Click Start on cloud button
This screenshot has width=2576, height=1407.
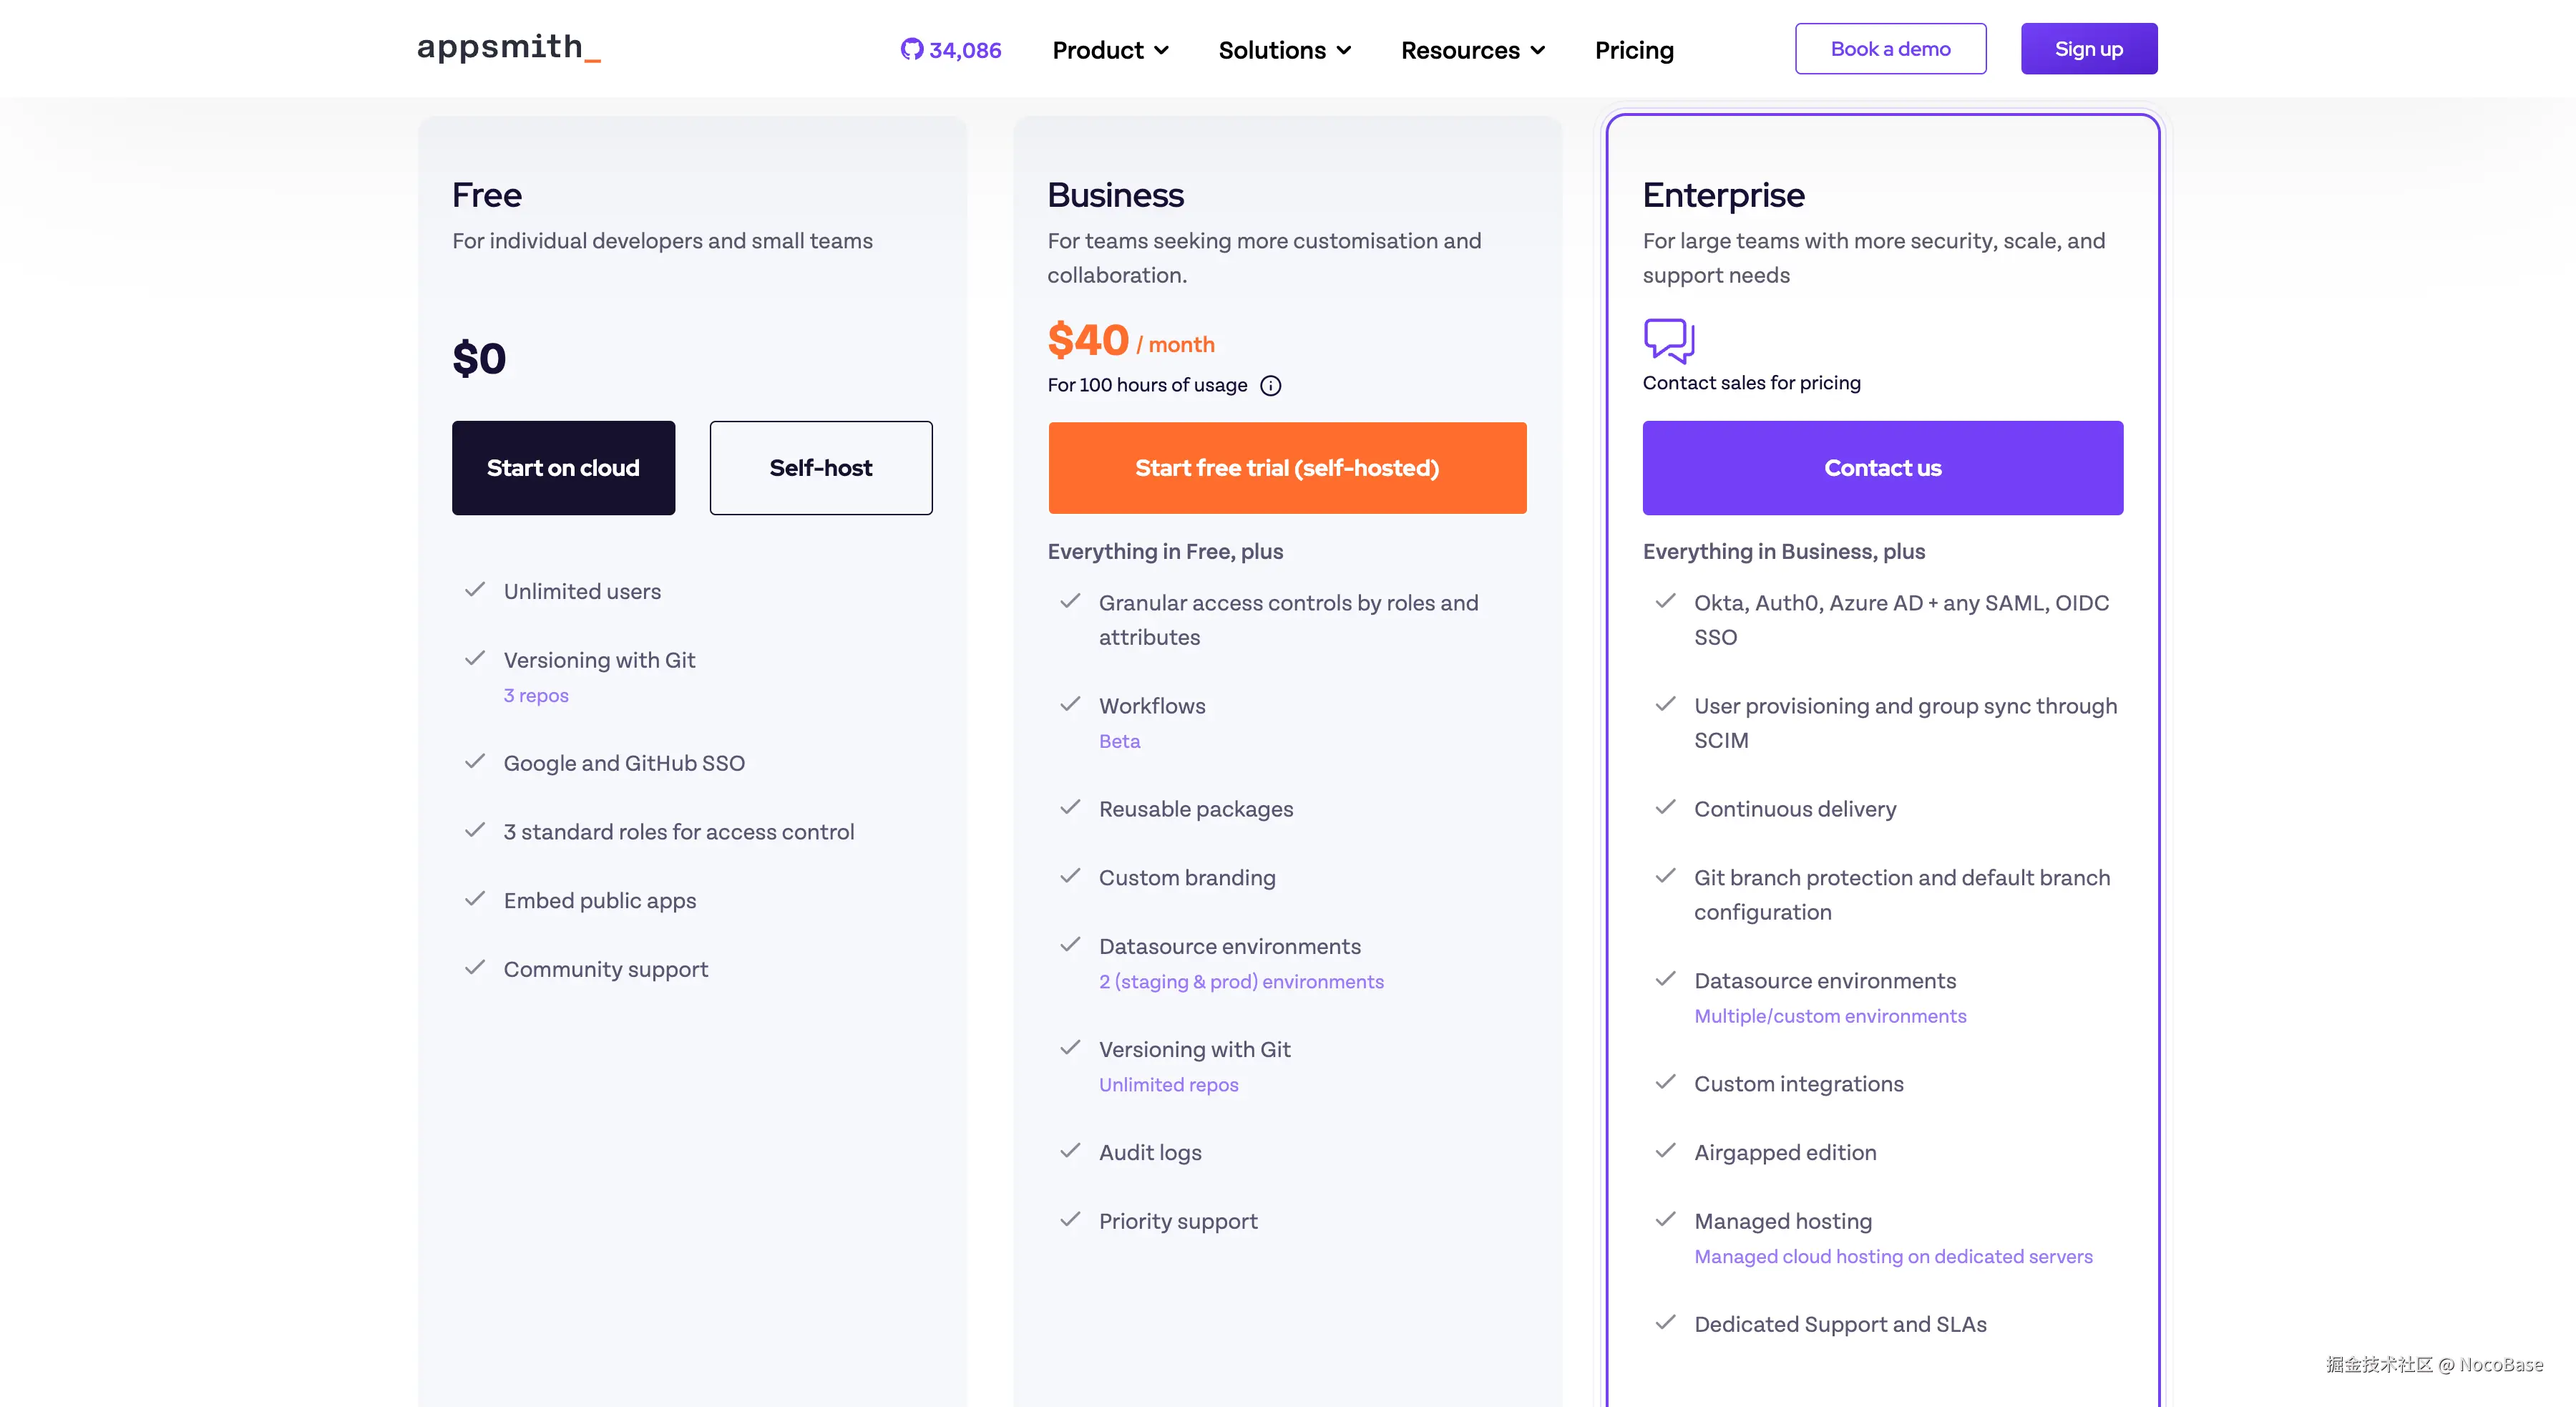(563, 468)
